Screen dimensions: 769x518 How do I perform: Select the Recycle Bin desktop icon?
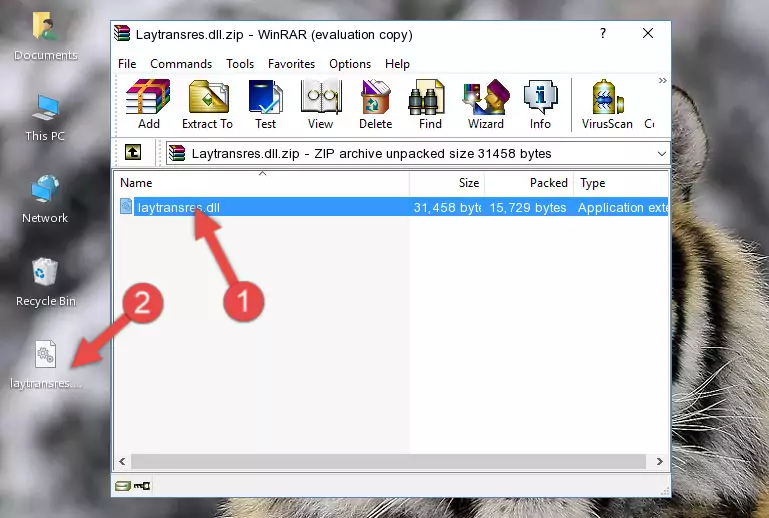[x=45, y=283]
